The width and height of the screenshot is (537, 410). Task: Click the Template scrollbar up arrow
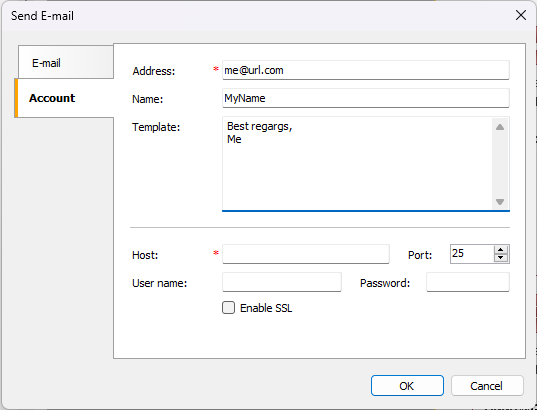500,127
